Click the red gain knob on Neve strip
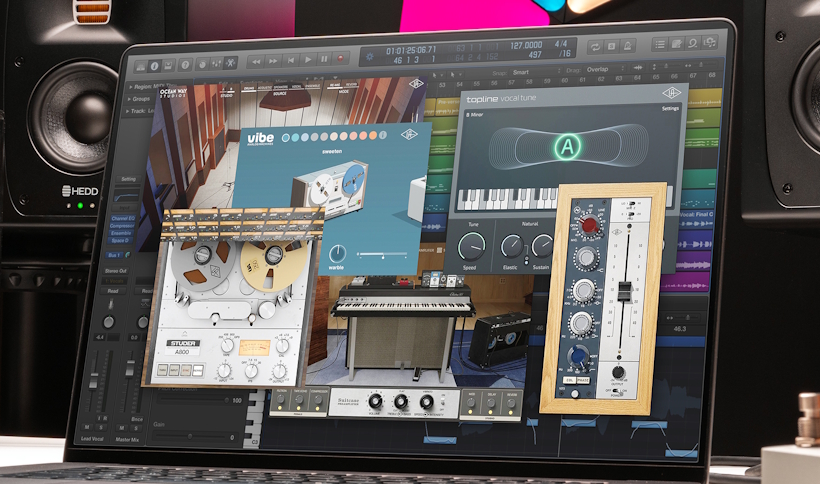Viewport: 820px width, 484px height. point(589,226)
